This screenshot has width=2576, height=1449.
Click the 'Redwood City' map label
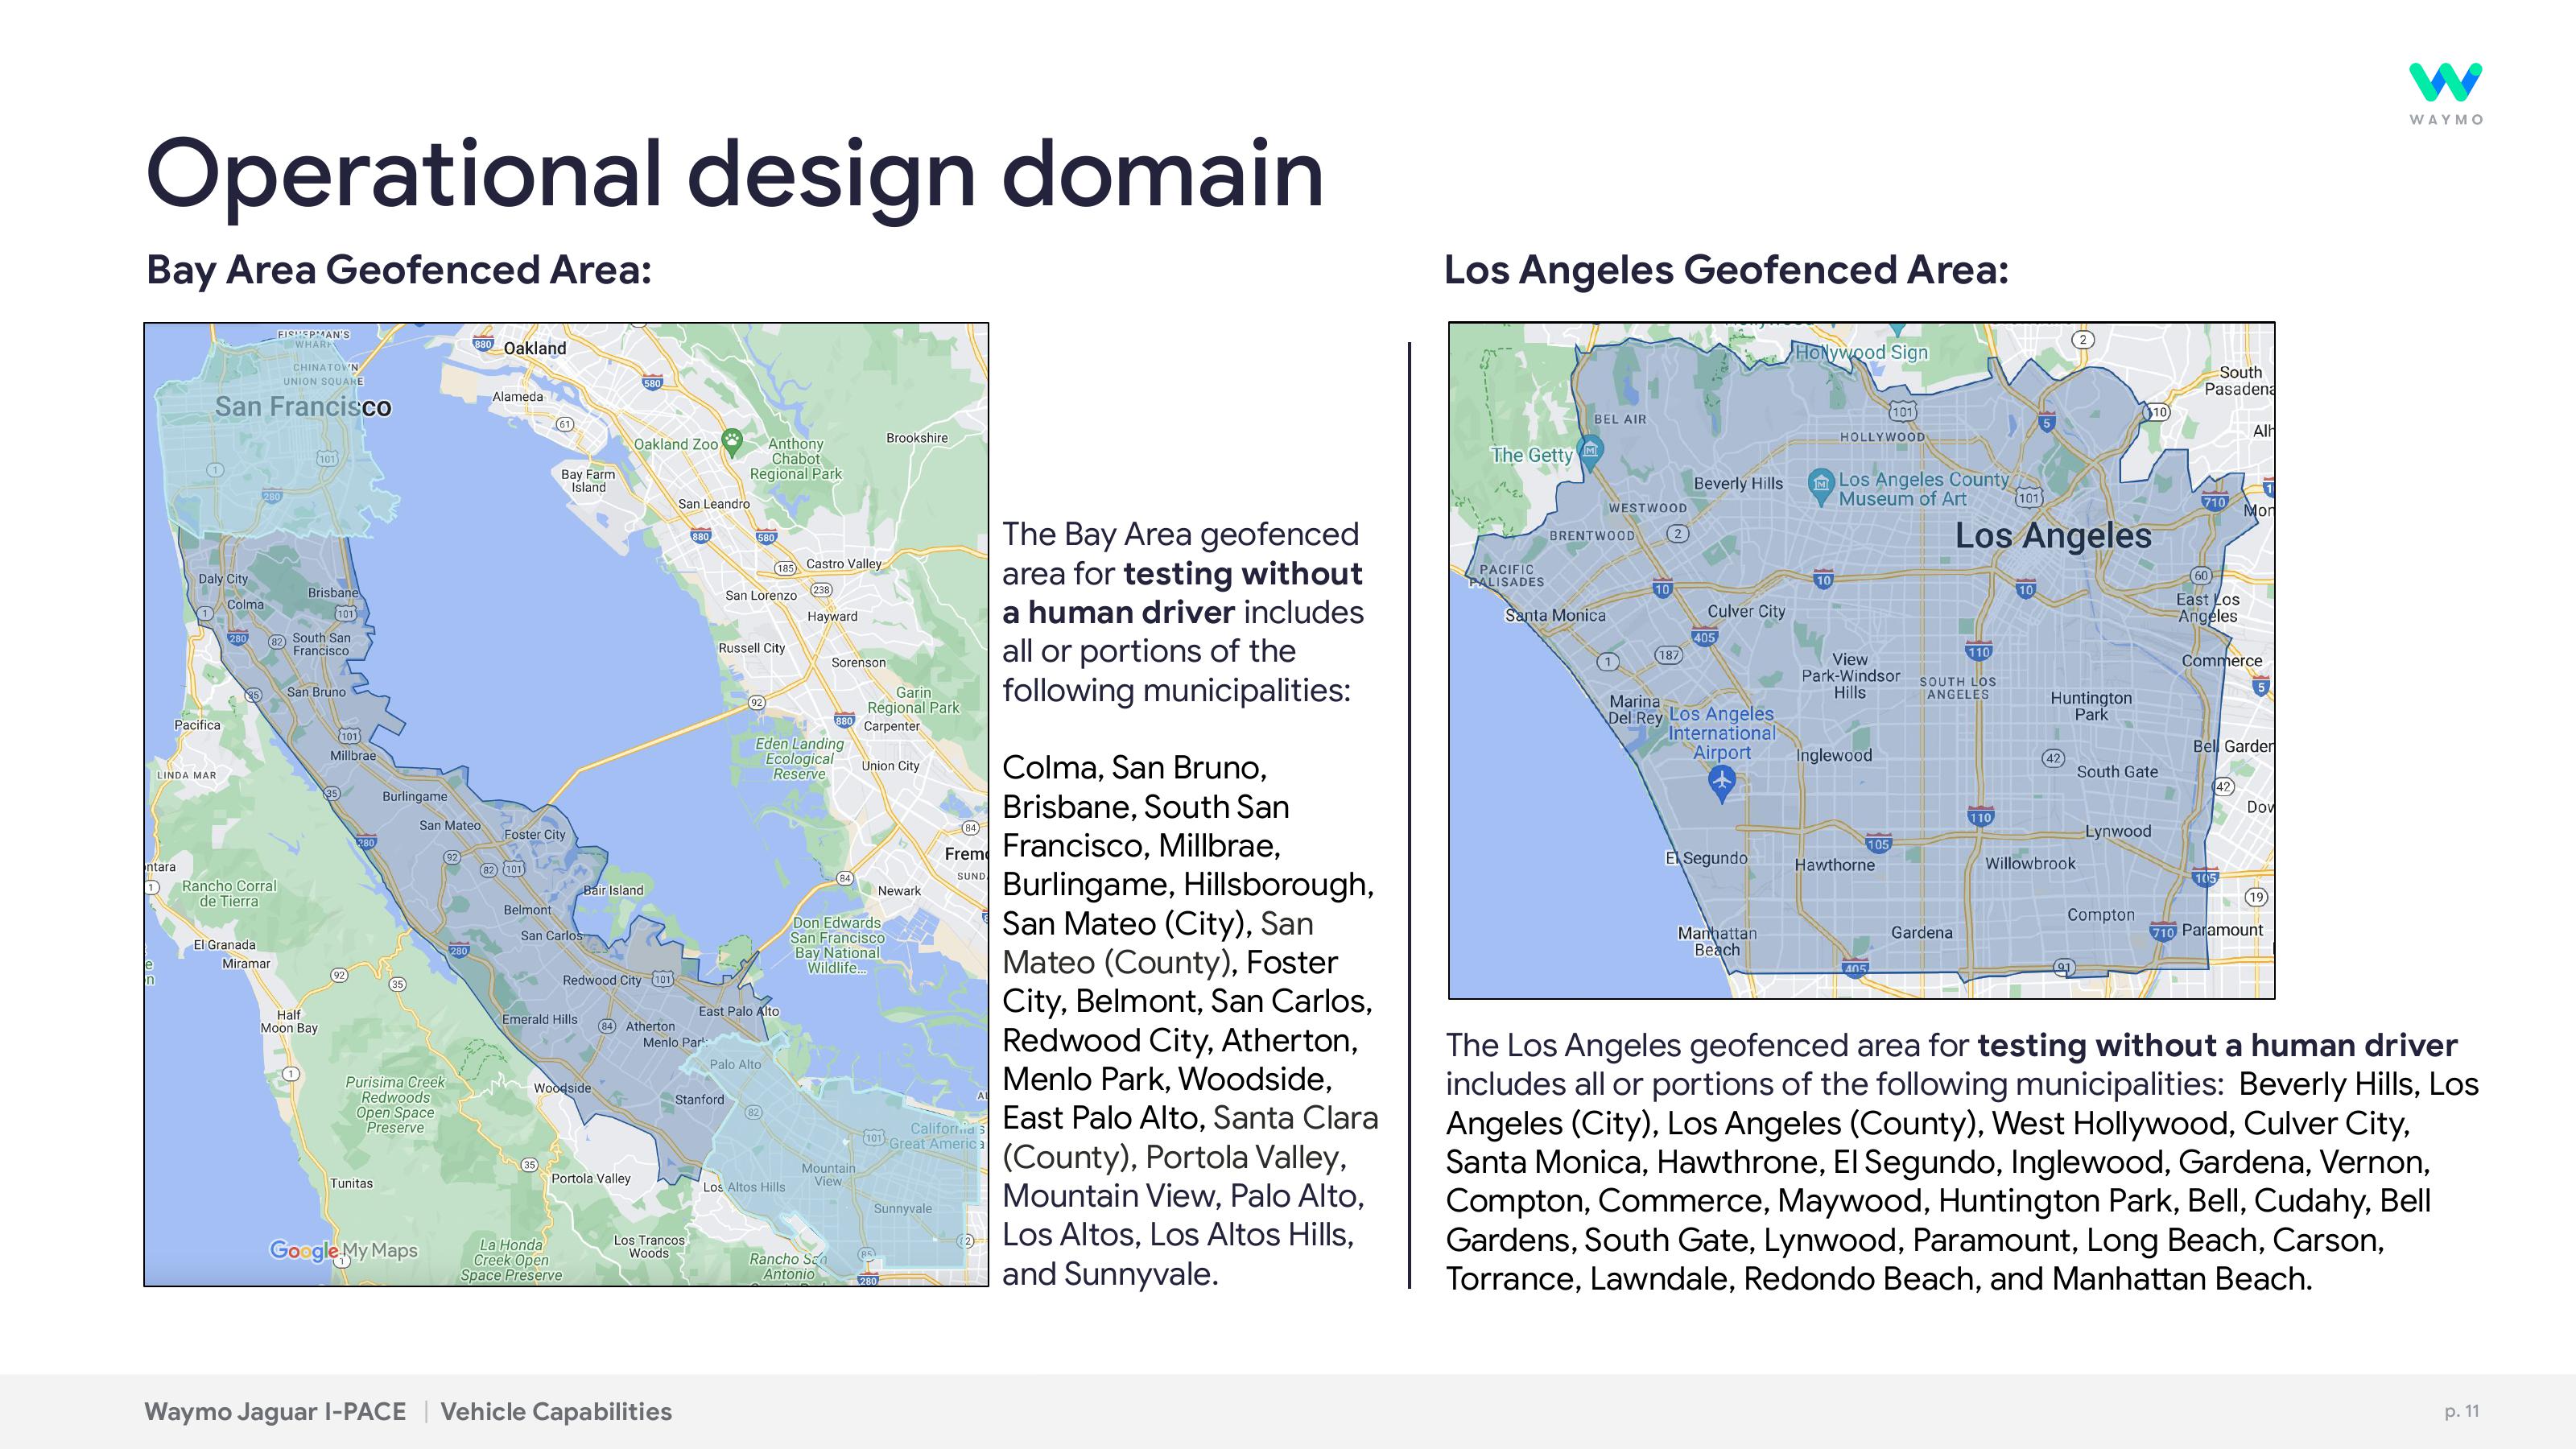tap(602, 980)
